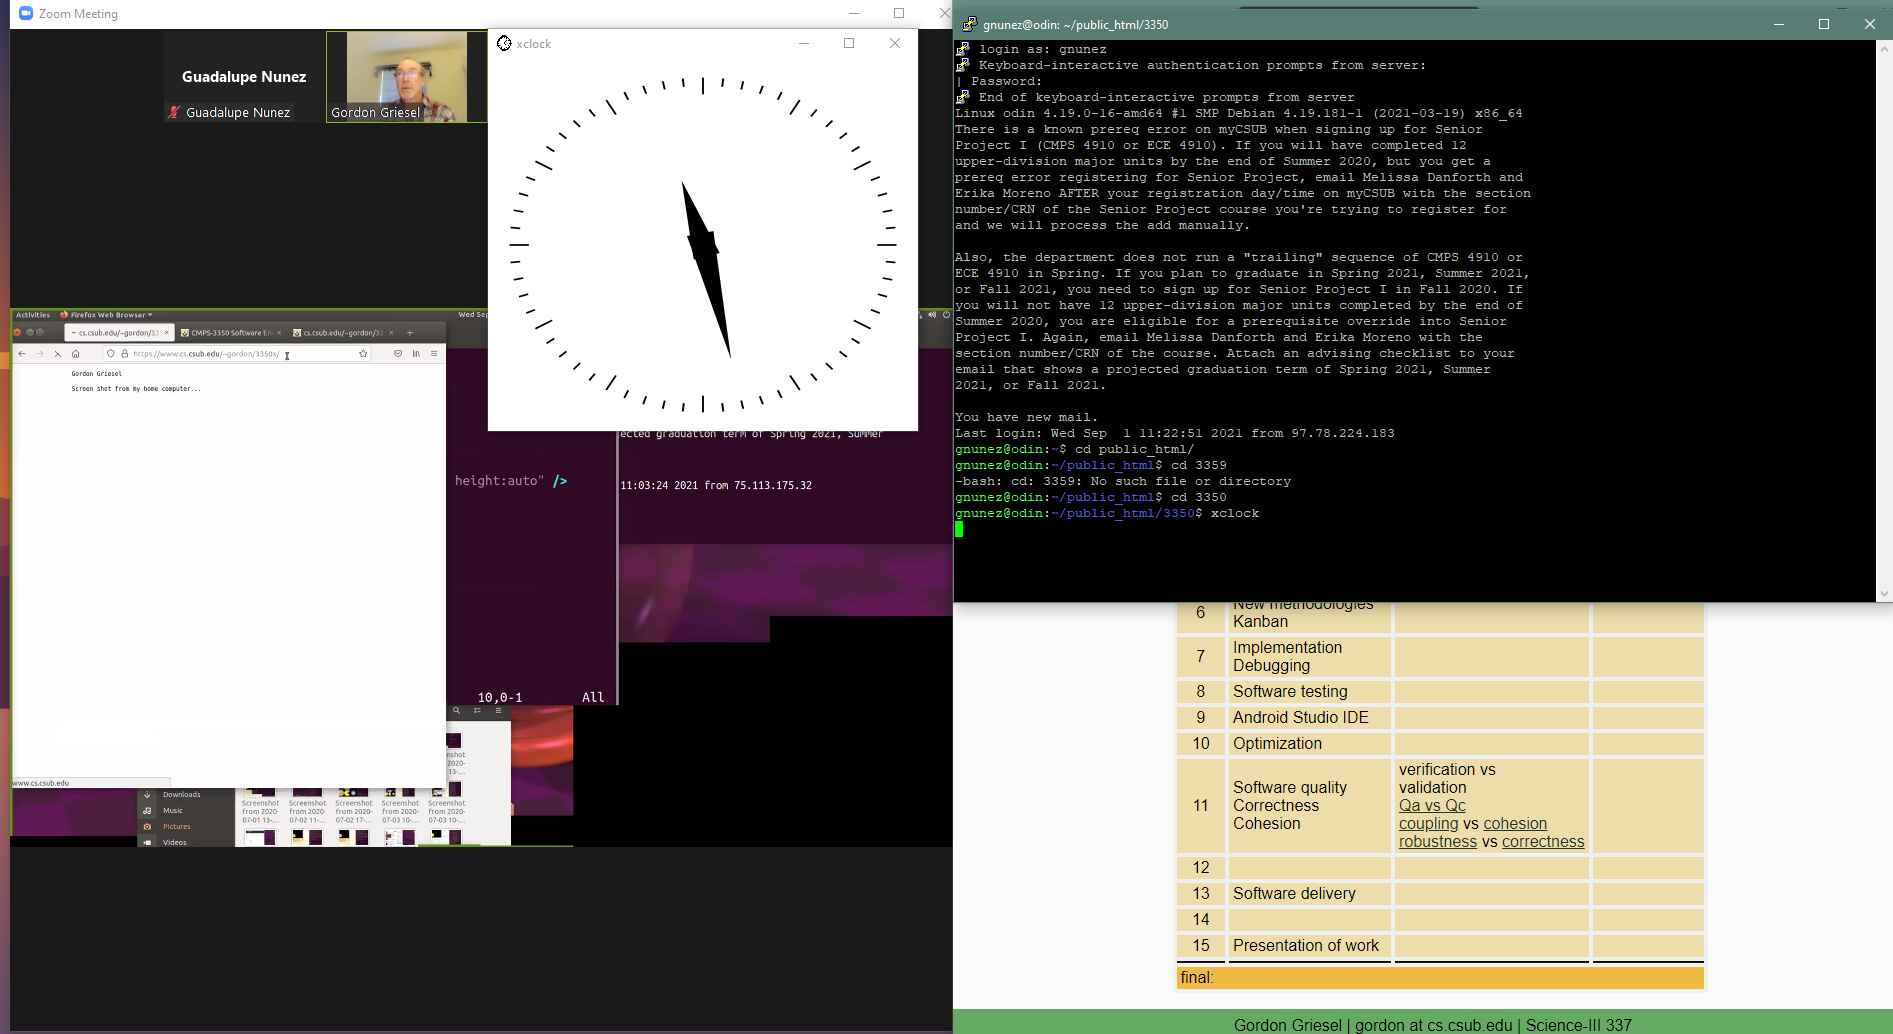Click 'Optimization' row 10 cell
Screen dimensions: 1893x1034
[1308, 744]
